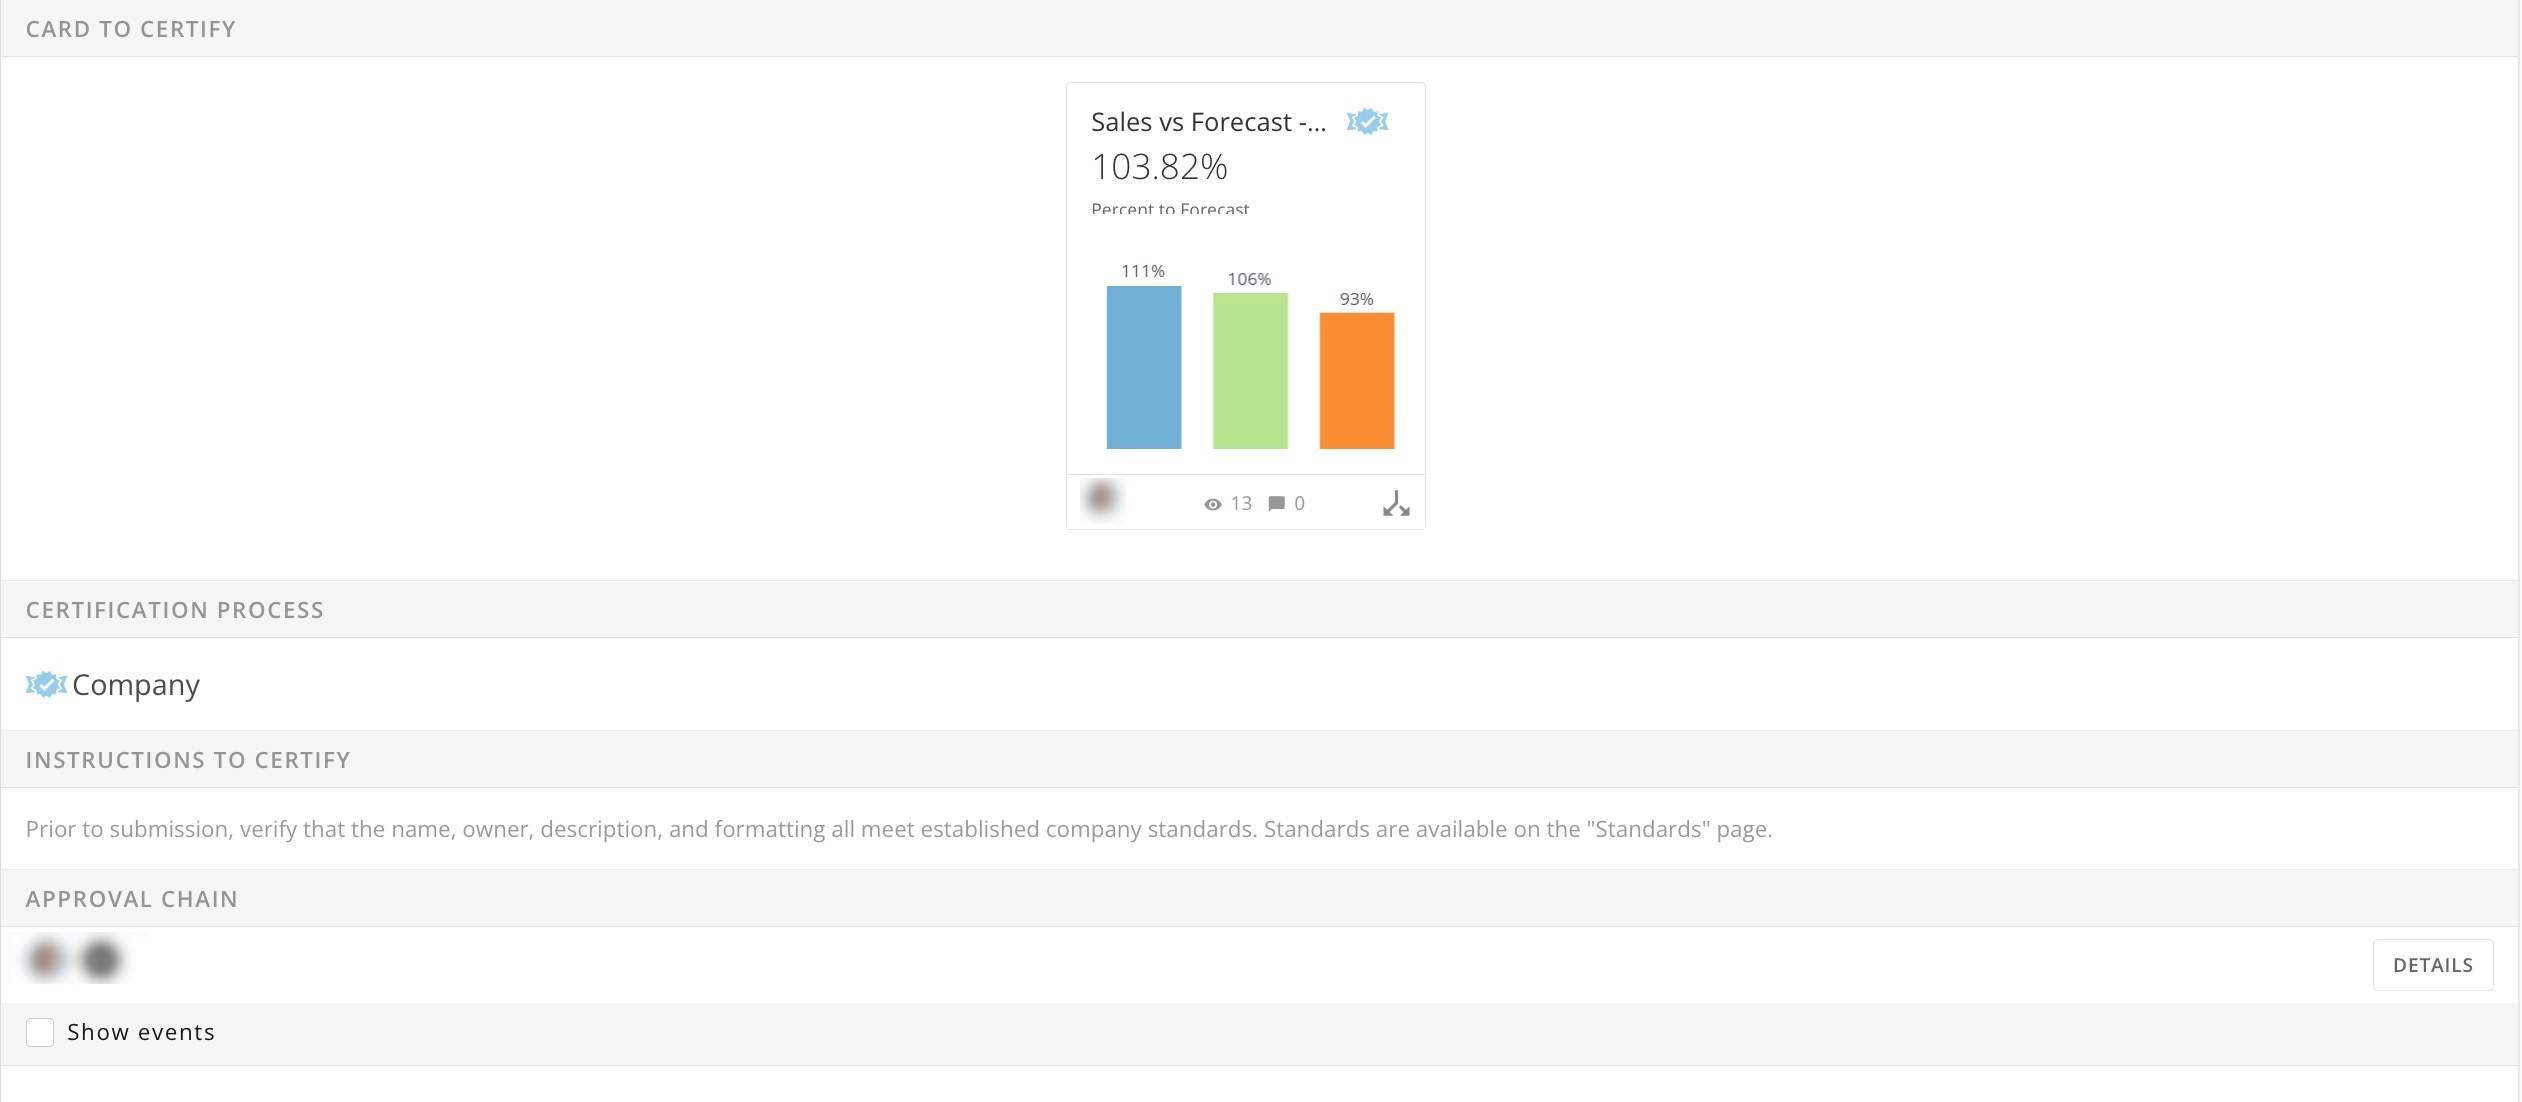
Task: Select the Company certification process name
Action: (x=136, y=685)
